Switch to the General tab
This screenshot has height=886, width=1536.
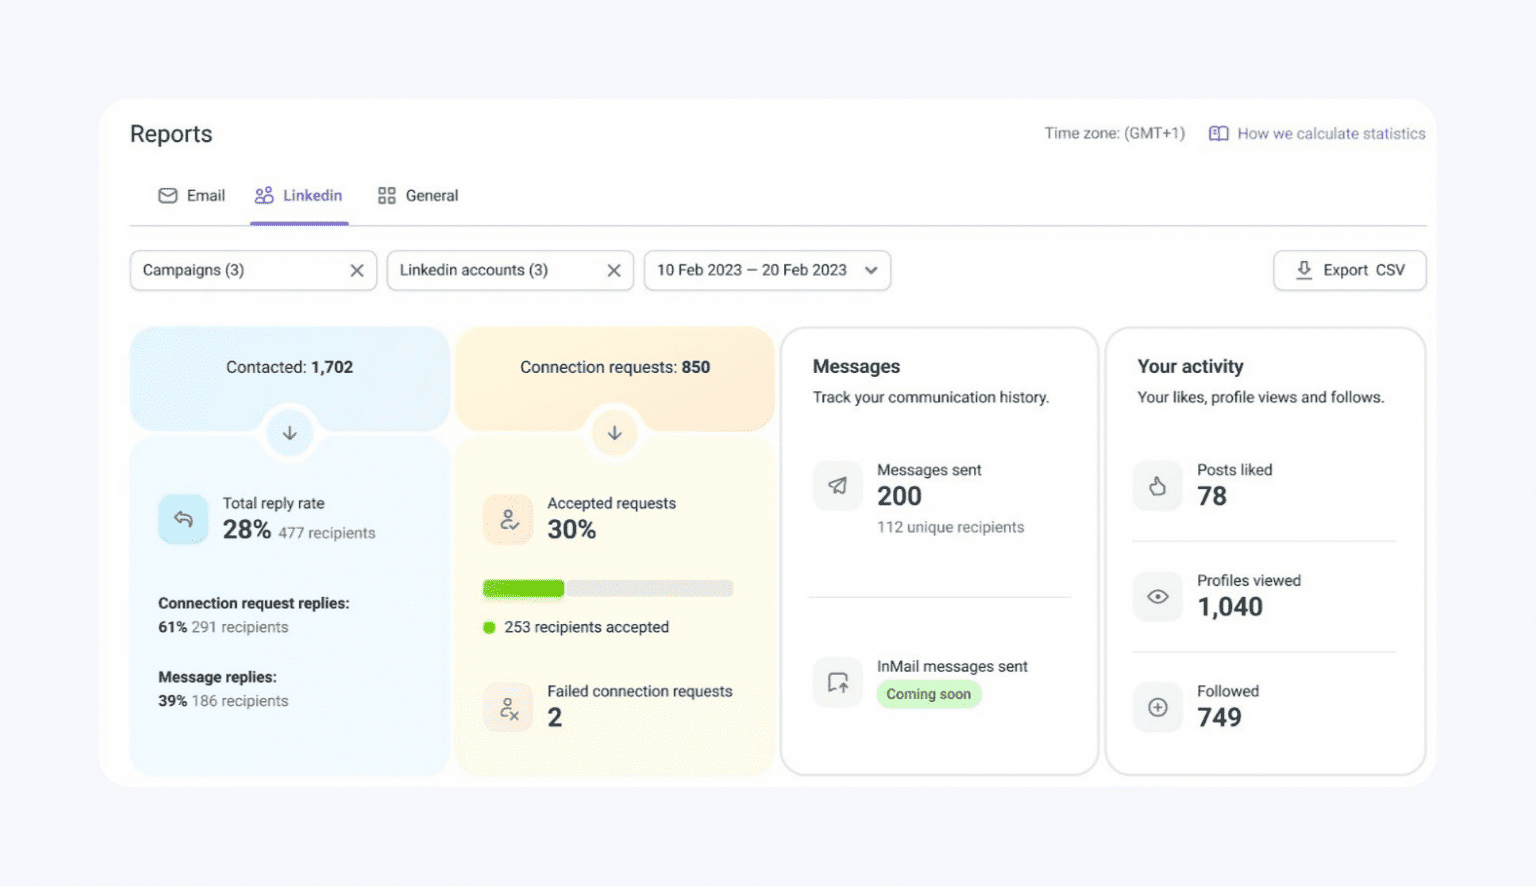418,196
